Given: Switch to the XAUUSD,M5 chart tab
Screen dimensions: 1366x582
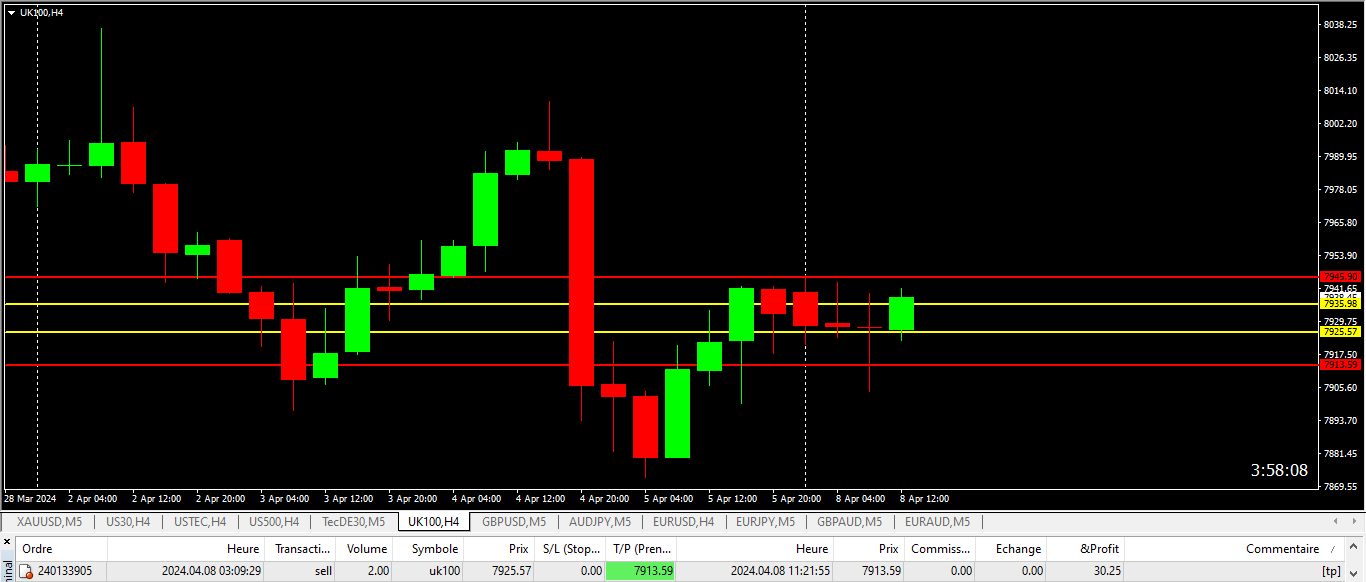Looking at the screenshot, I should [50, 522].
